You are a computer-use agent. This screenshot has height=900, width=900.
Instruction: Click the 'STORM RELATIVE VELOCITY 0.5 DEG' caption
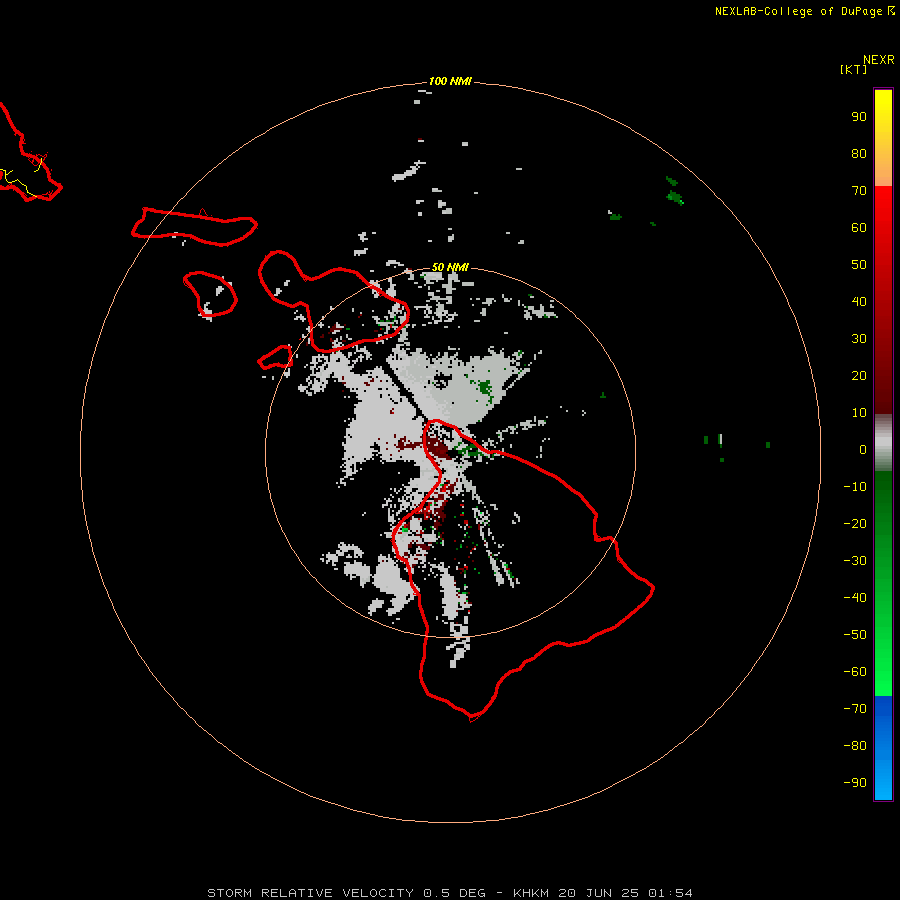(346, 893)
